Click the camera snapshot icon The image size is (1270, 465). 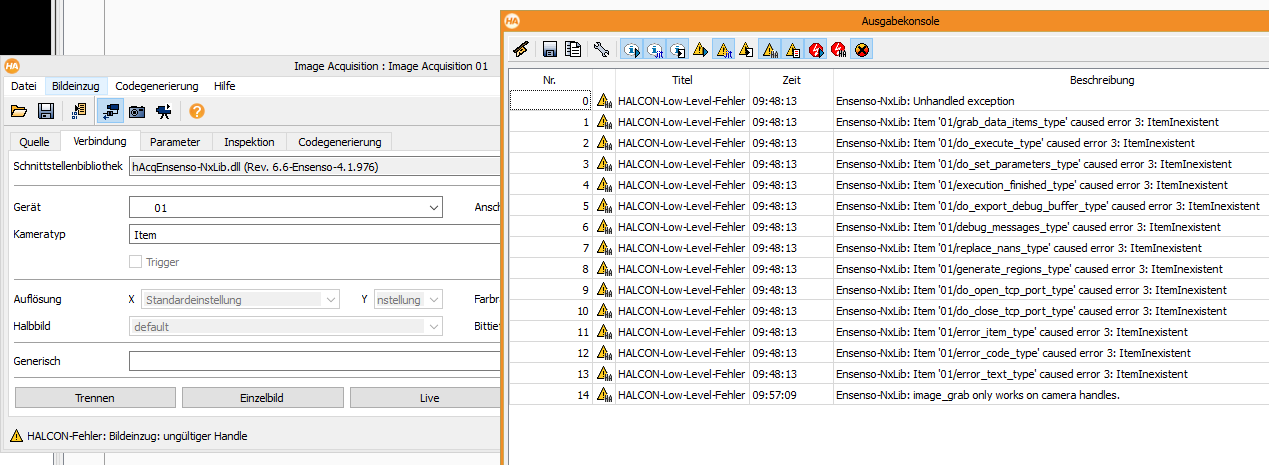137,111
